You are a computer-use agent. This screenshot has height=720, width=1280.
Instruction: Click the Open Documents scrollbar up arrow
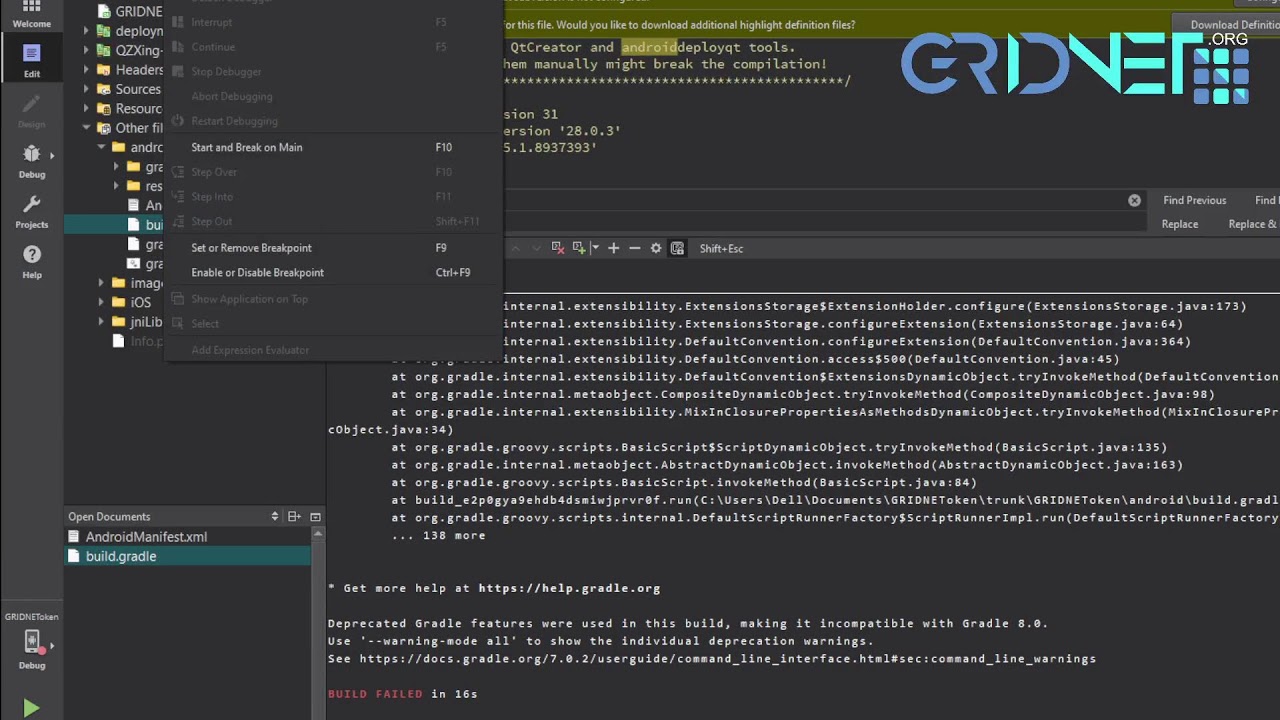[319, 534]
